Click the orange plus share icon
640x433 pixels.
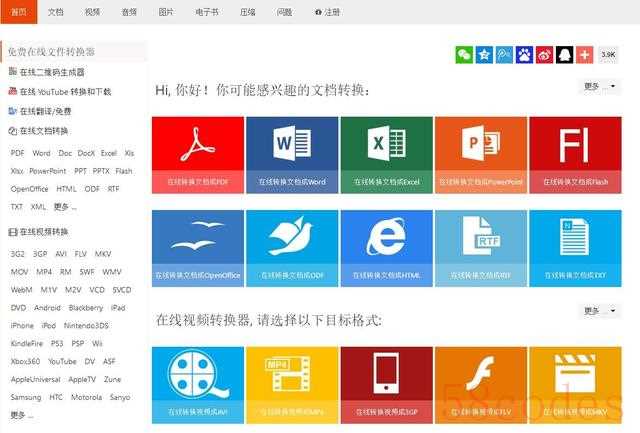[584, 55]
